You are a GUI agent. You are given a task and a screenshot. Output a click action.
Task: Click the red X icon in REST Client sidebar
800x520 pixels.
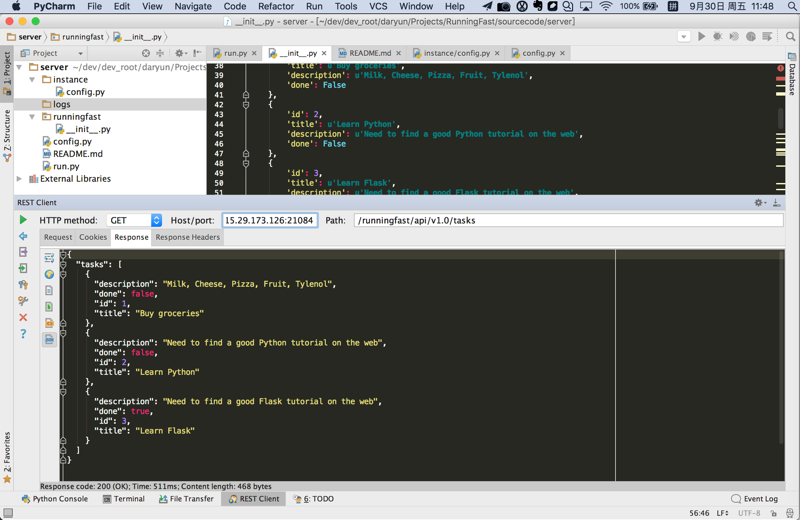point(23,318)
